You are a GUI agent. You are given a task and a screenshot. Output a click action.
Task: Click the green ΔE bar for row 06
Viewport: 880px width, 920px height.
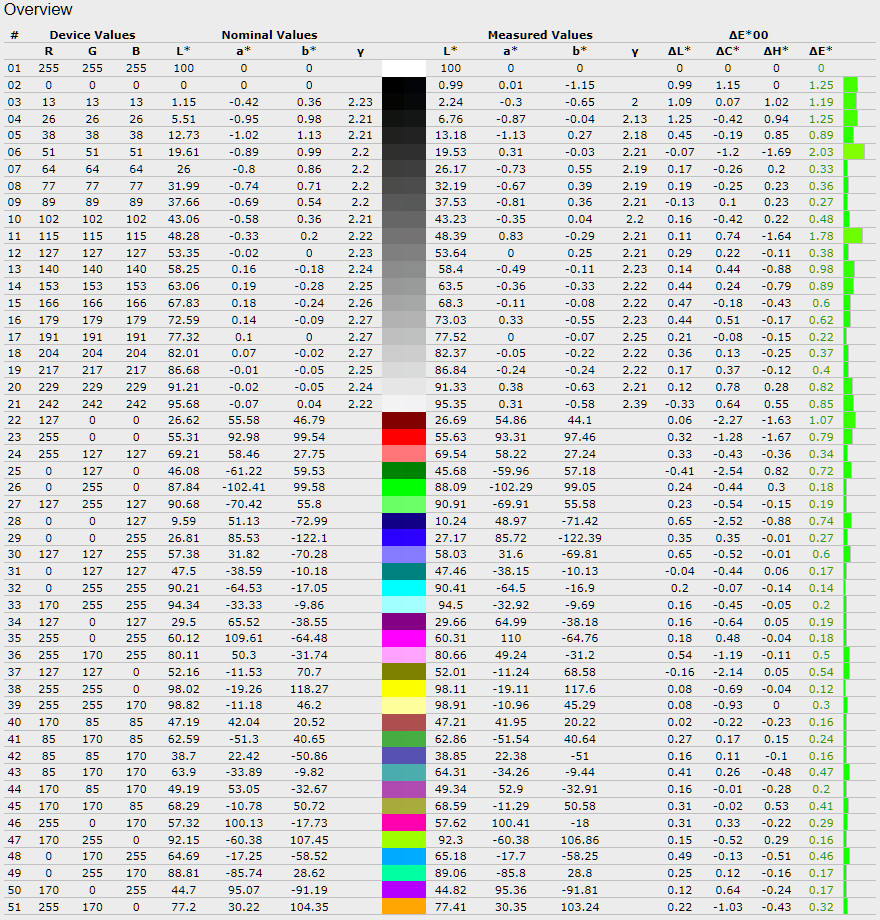click(x=853, y=152)
